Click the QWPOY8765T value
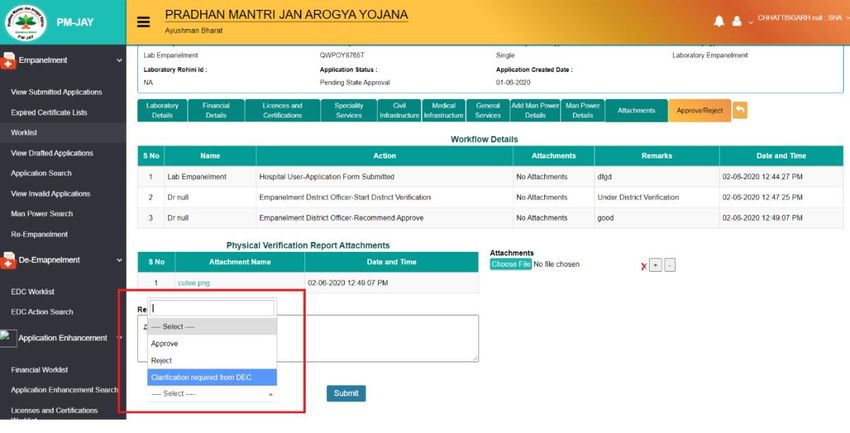 [342, 55]
